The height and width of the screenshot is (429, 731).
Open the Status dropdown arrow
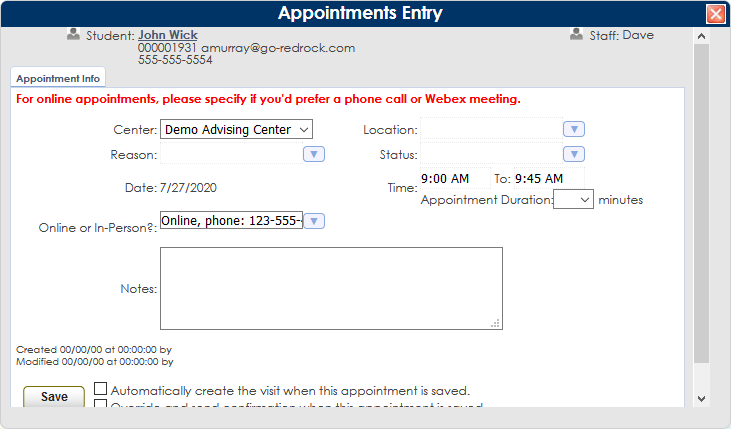point(574,154)
